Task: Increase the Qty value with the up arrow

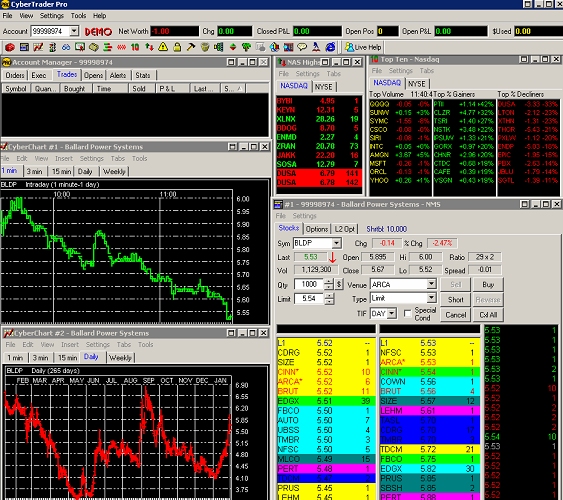Action: (329, 282)
